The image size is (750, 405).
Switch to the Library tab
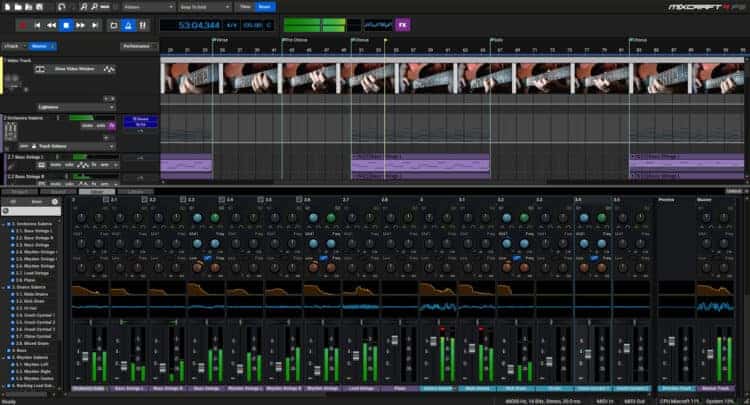coord(135,192)
